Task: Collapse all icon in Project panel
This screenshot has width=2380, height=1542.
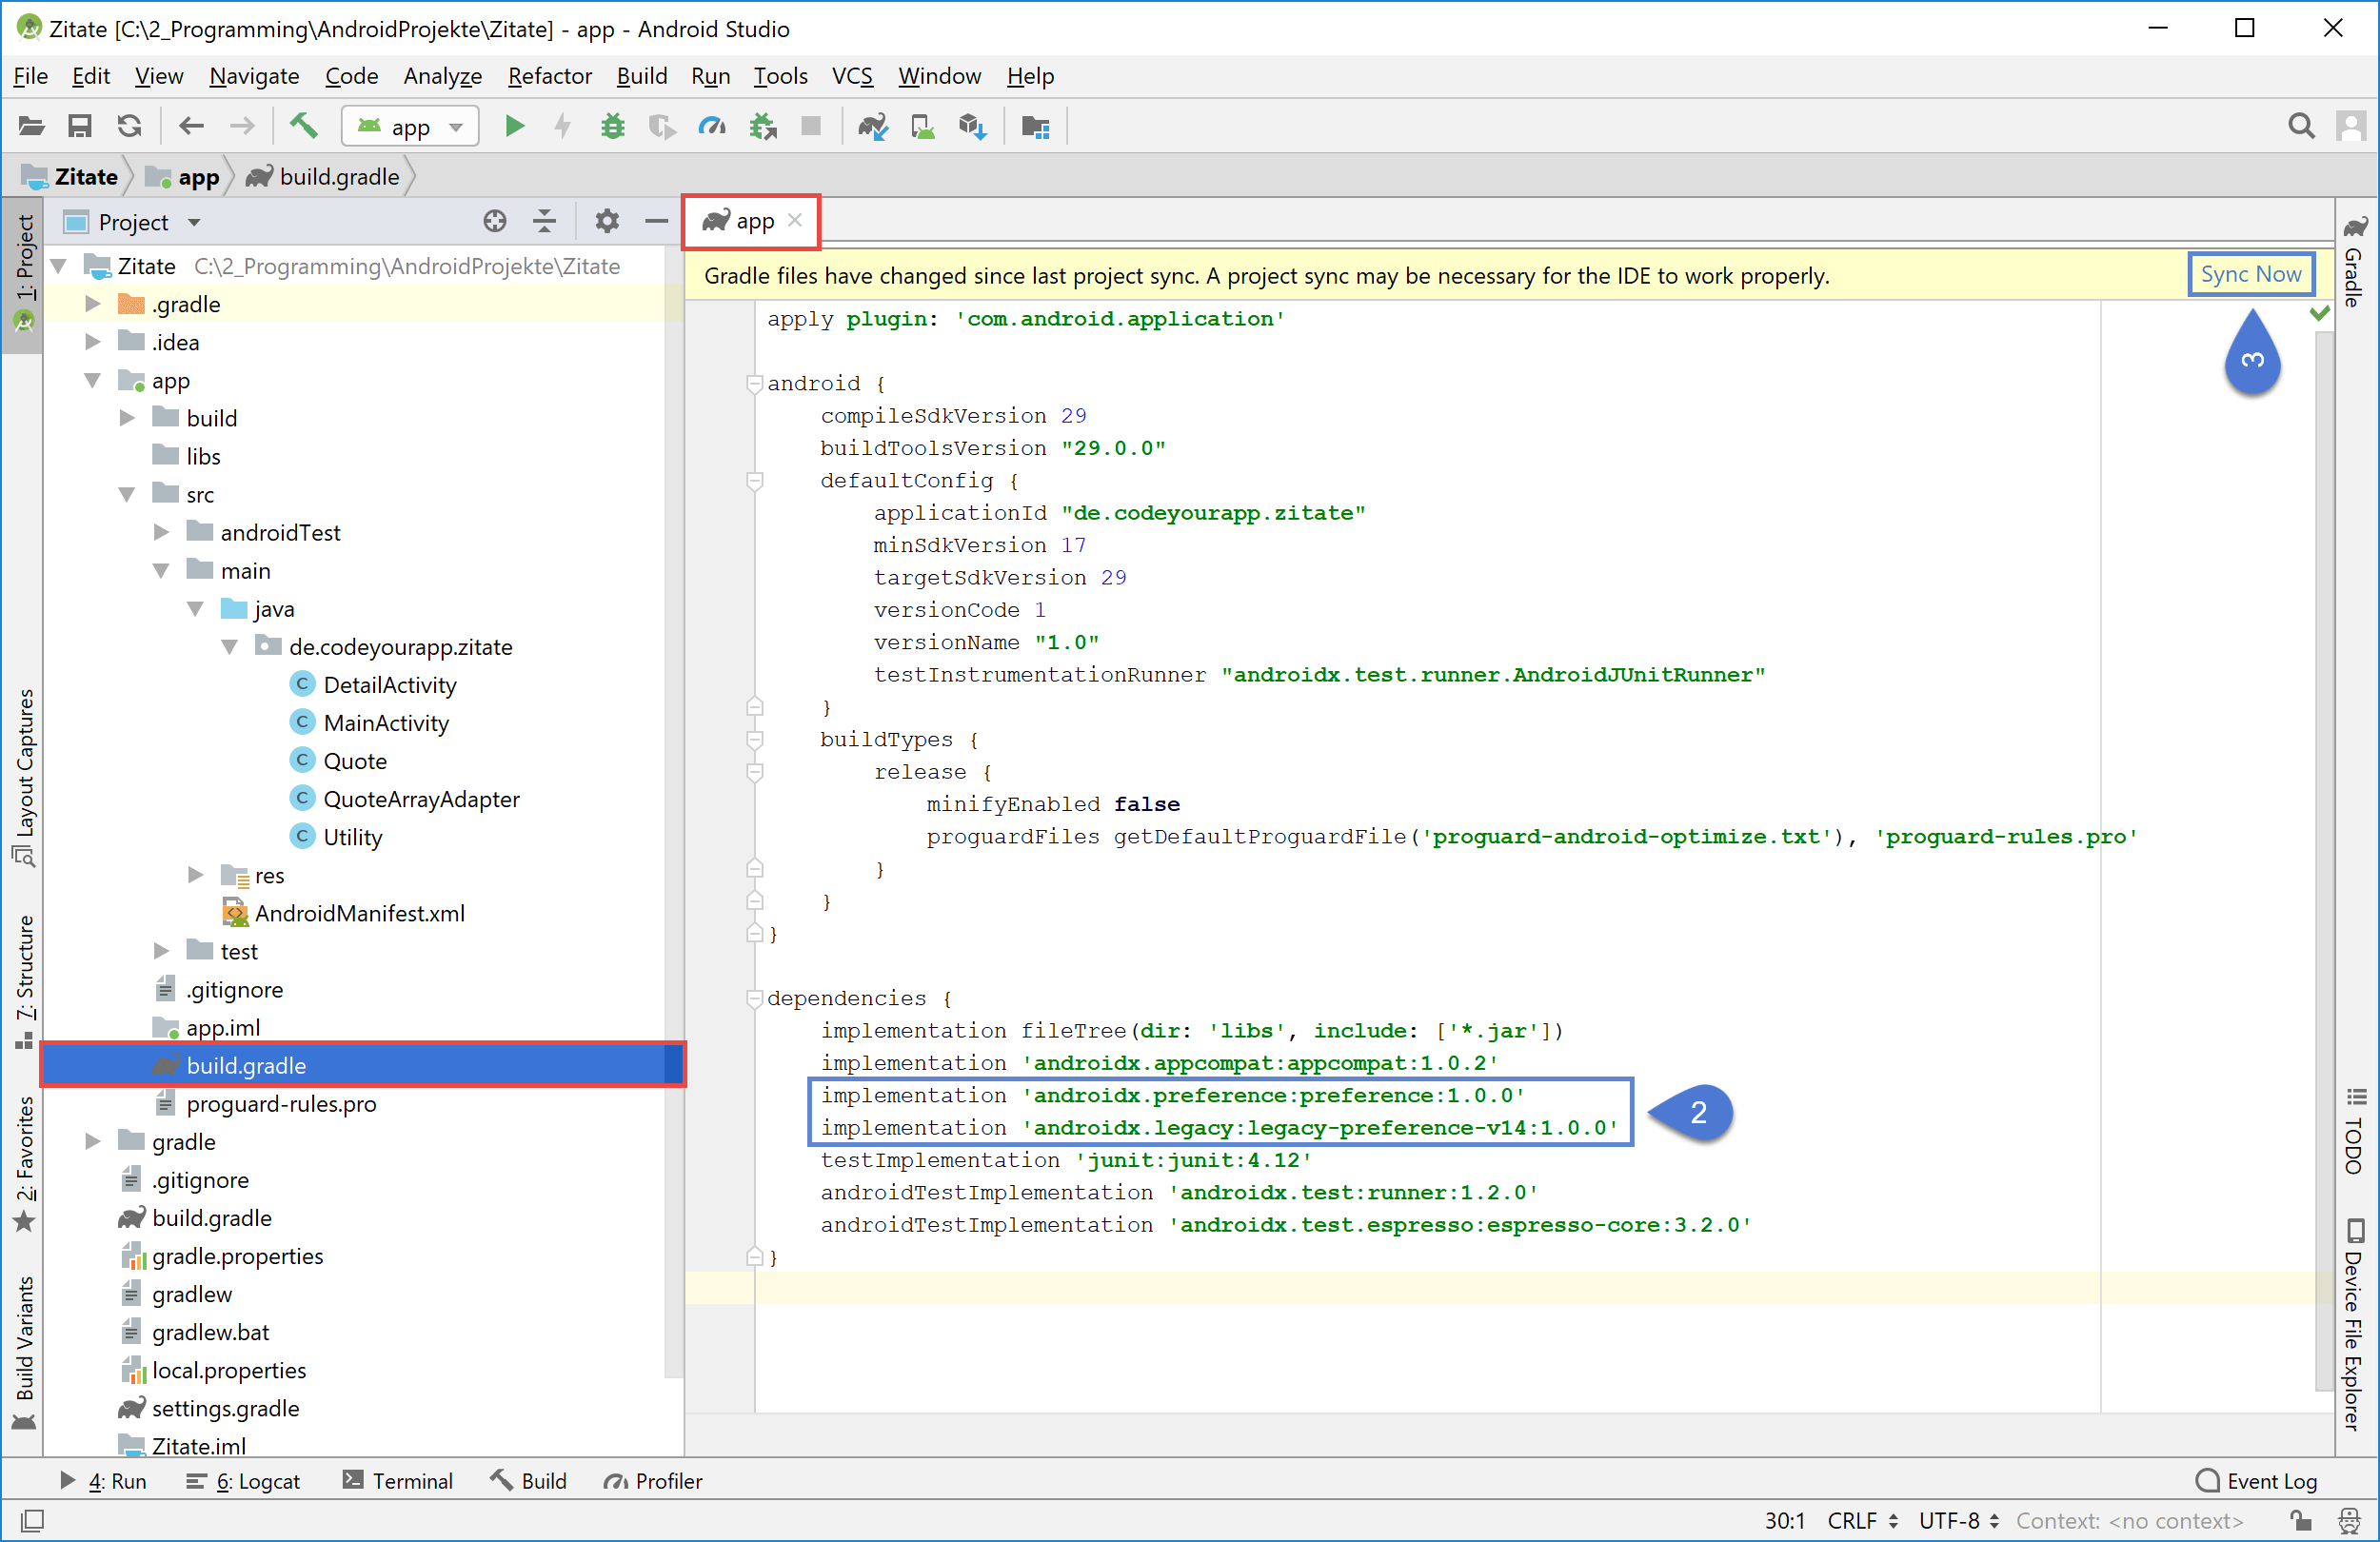Action: 545,222
